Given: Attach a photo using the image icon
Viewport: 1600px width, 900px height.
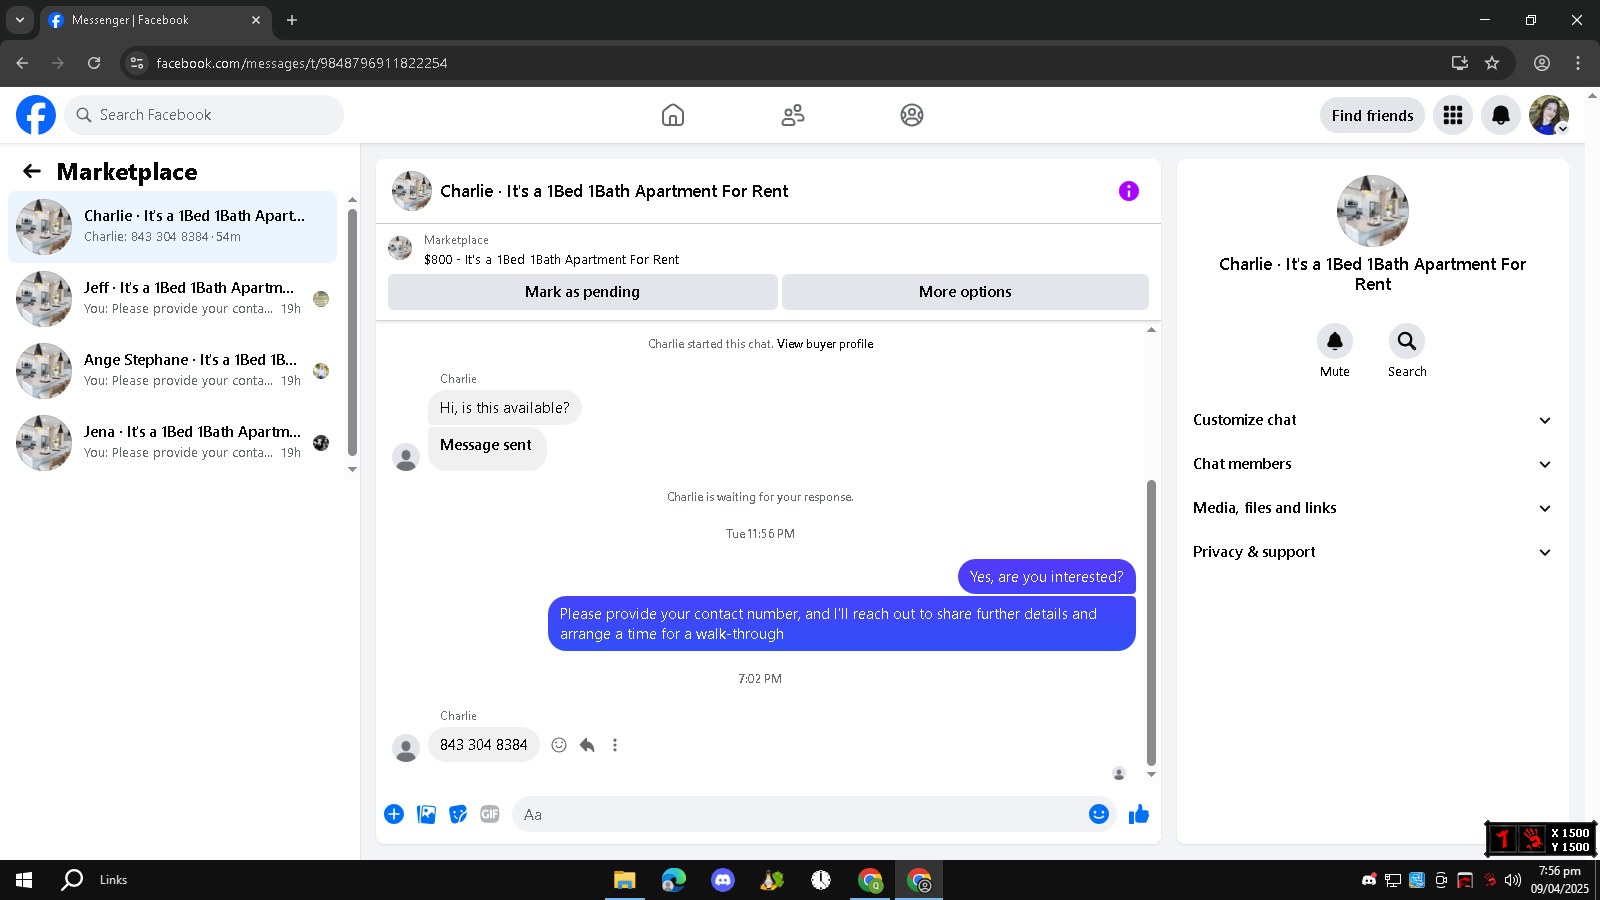Looking at the screenshot, I should click(x=427, y=814).
